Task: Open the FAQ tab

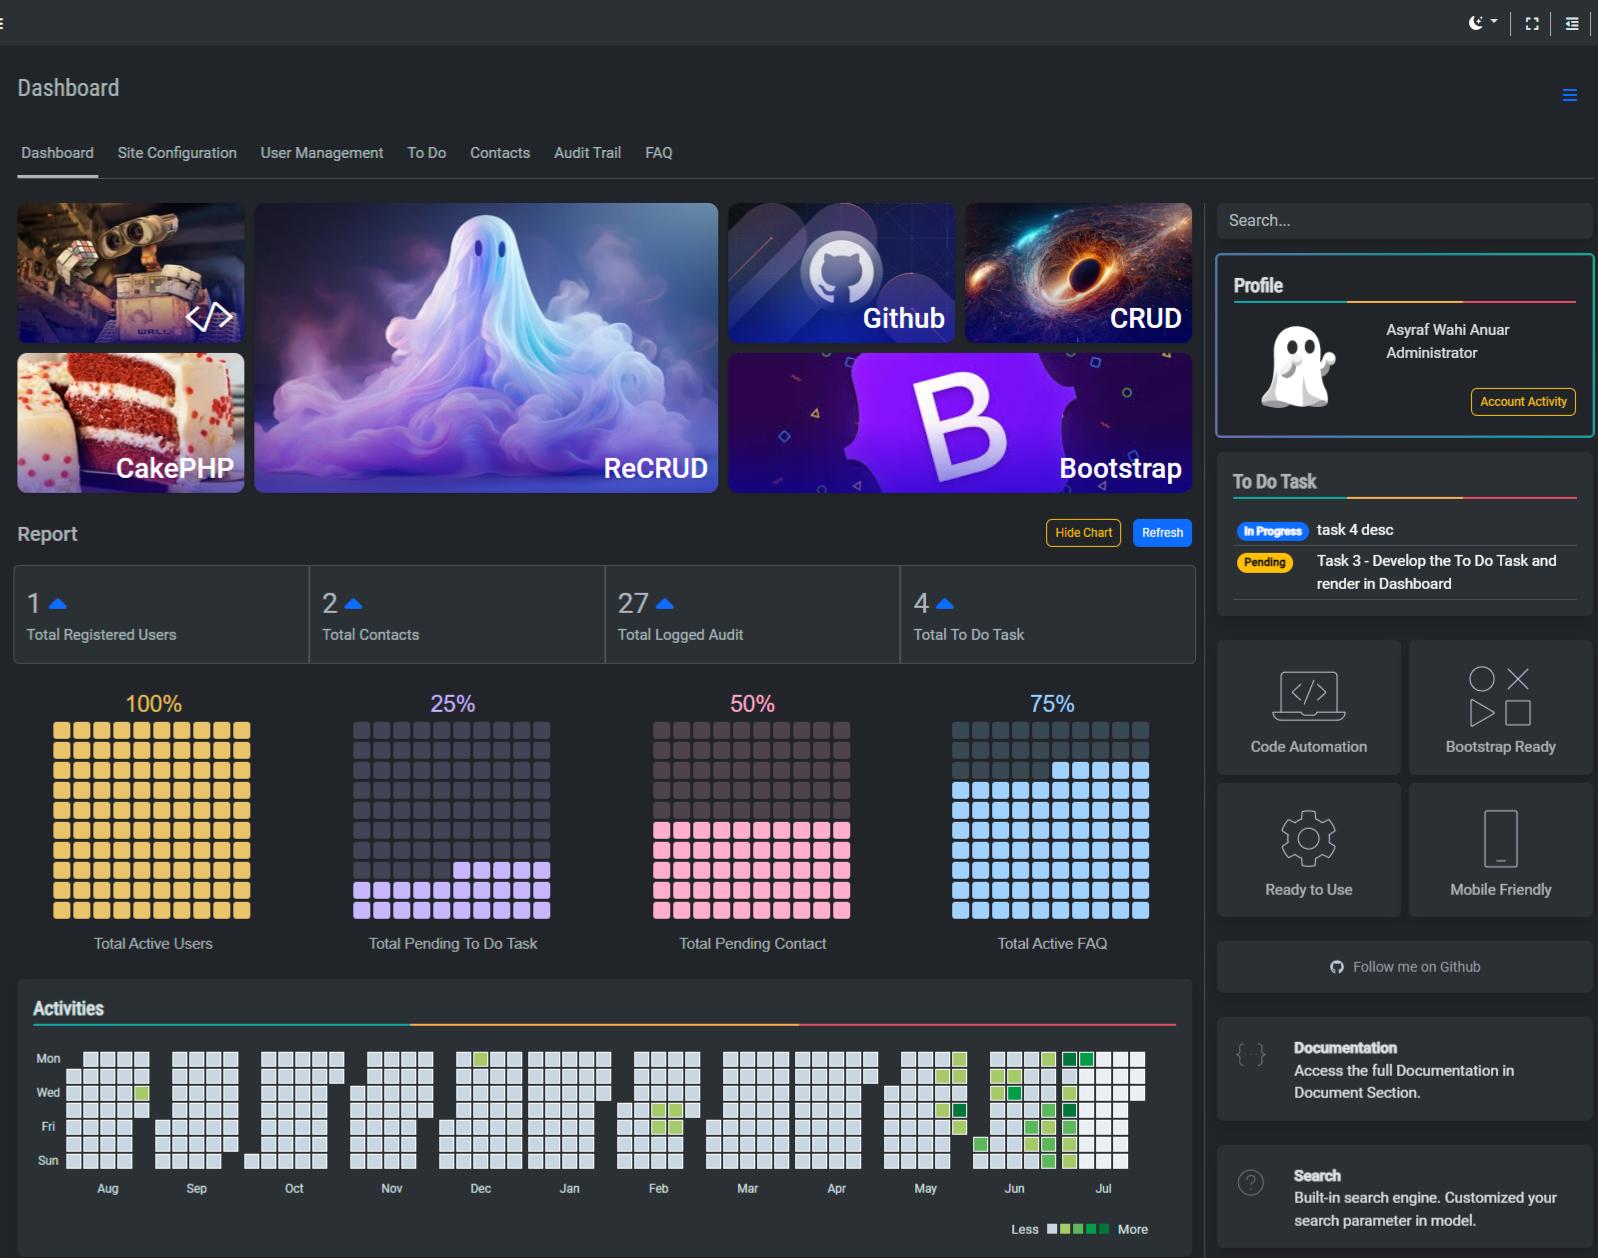Action: tap(658, 153)
